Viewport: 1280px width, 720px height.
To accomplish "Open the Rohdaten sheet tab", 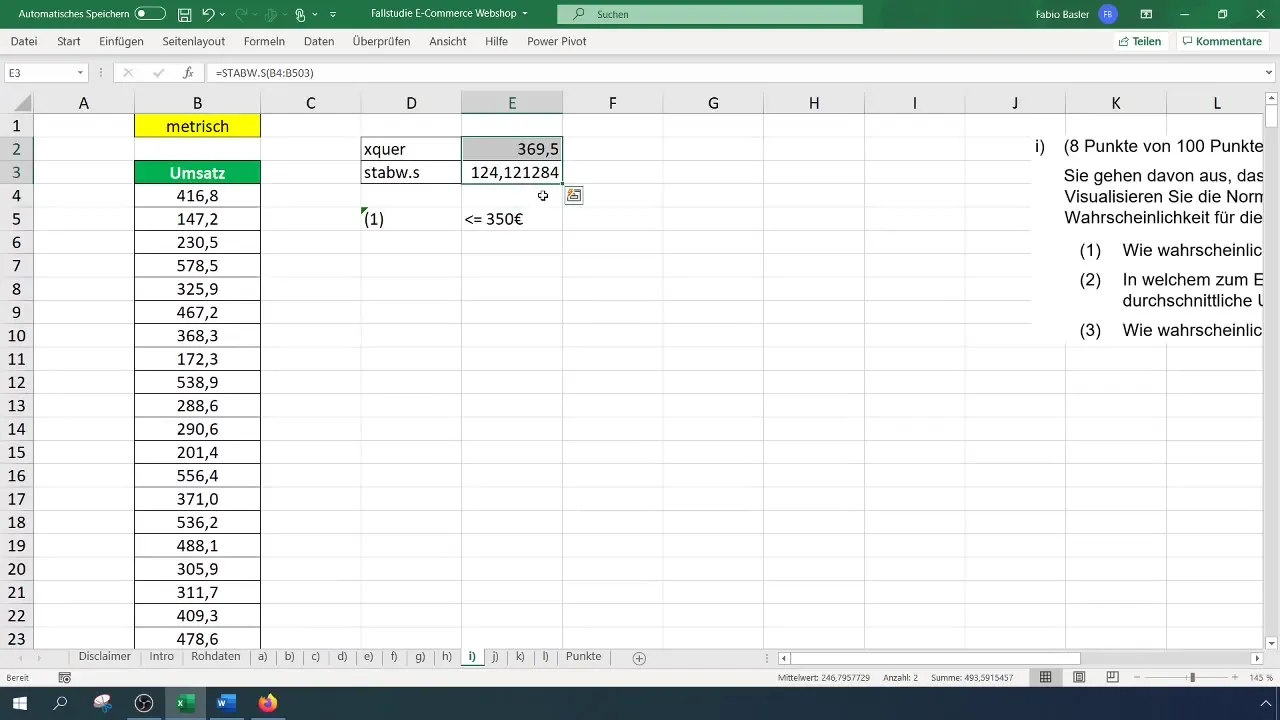I will pos(215,657).
